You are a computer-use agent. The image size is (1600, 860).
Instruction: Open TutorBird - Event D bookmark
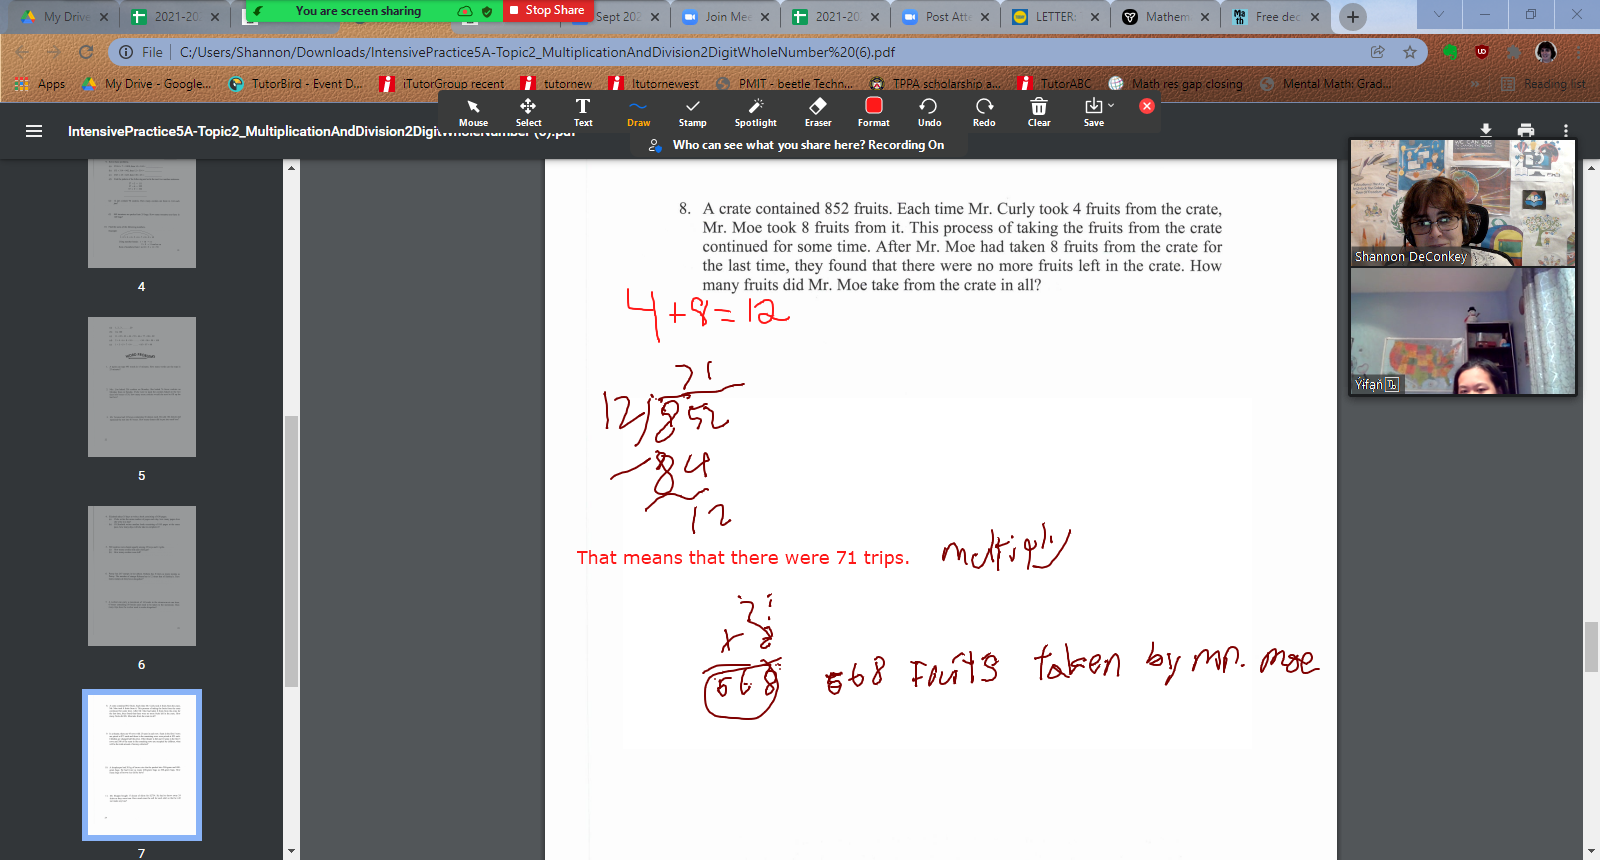[x=296, y=84]
